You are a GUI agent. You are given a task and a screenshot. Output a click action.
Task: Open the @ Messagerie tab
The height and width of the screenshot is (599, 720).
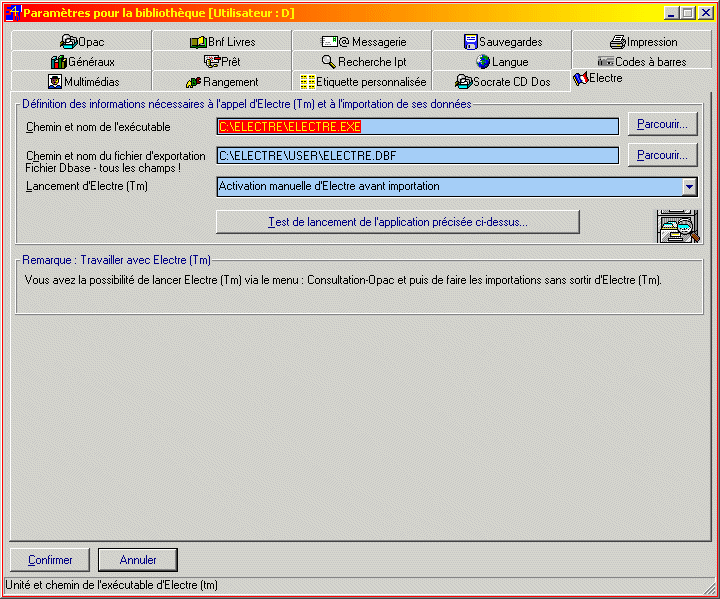coord(363,42)
